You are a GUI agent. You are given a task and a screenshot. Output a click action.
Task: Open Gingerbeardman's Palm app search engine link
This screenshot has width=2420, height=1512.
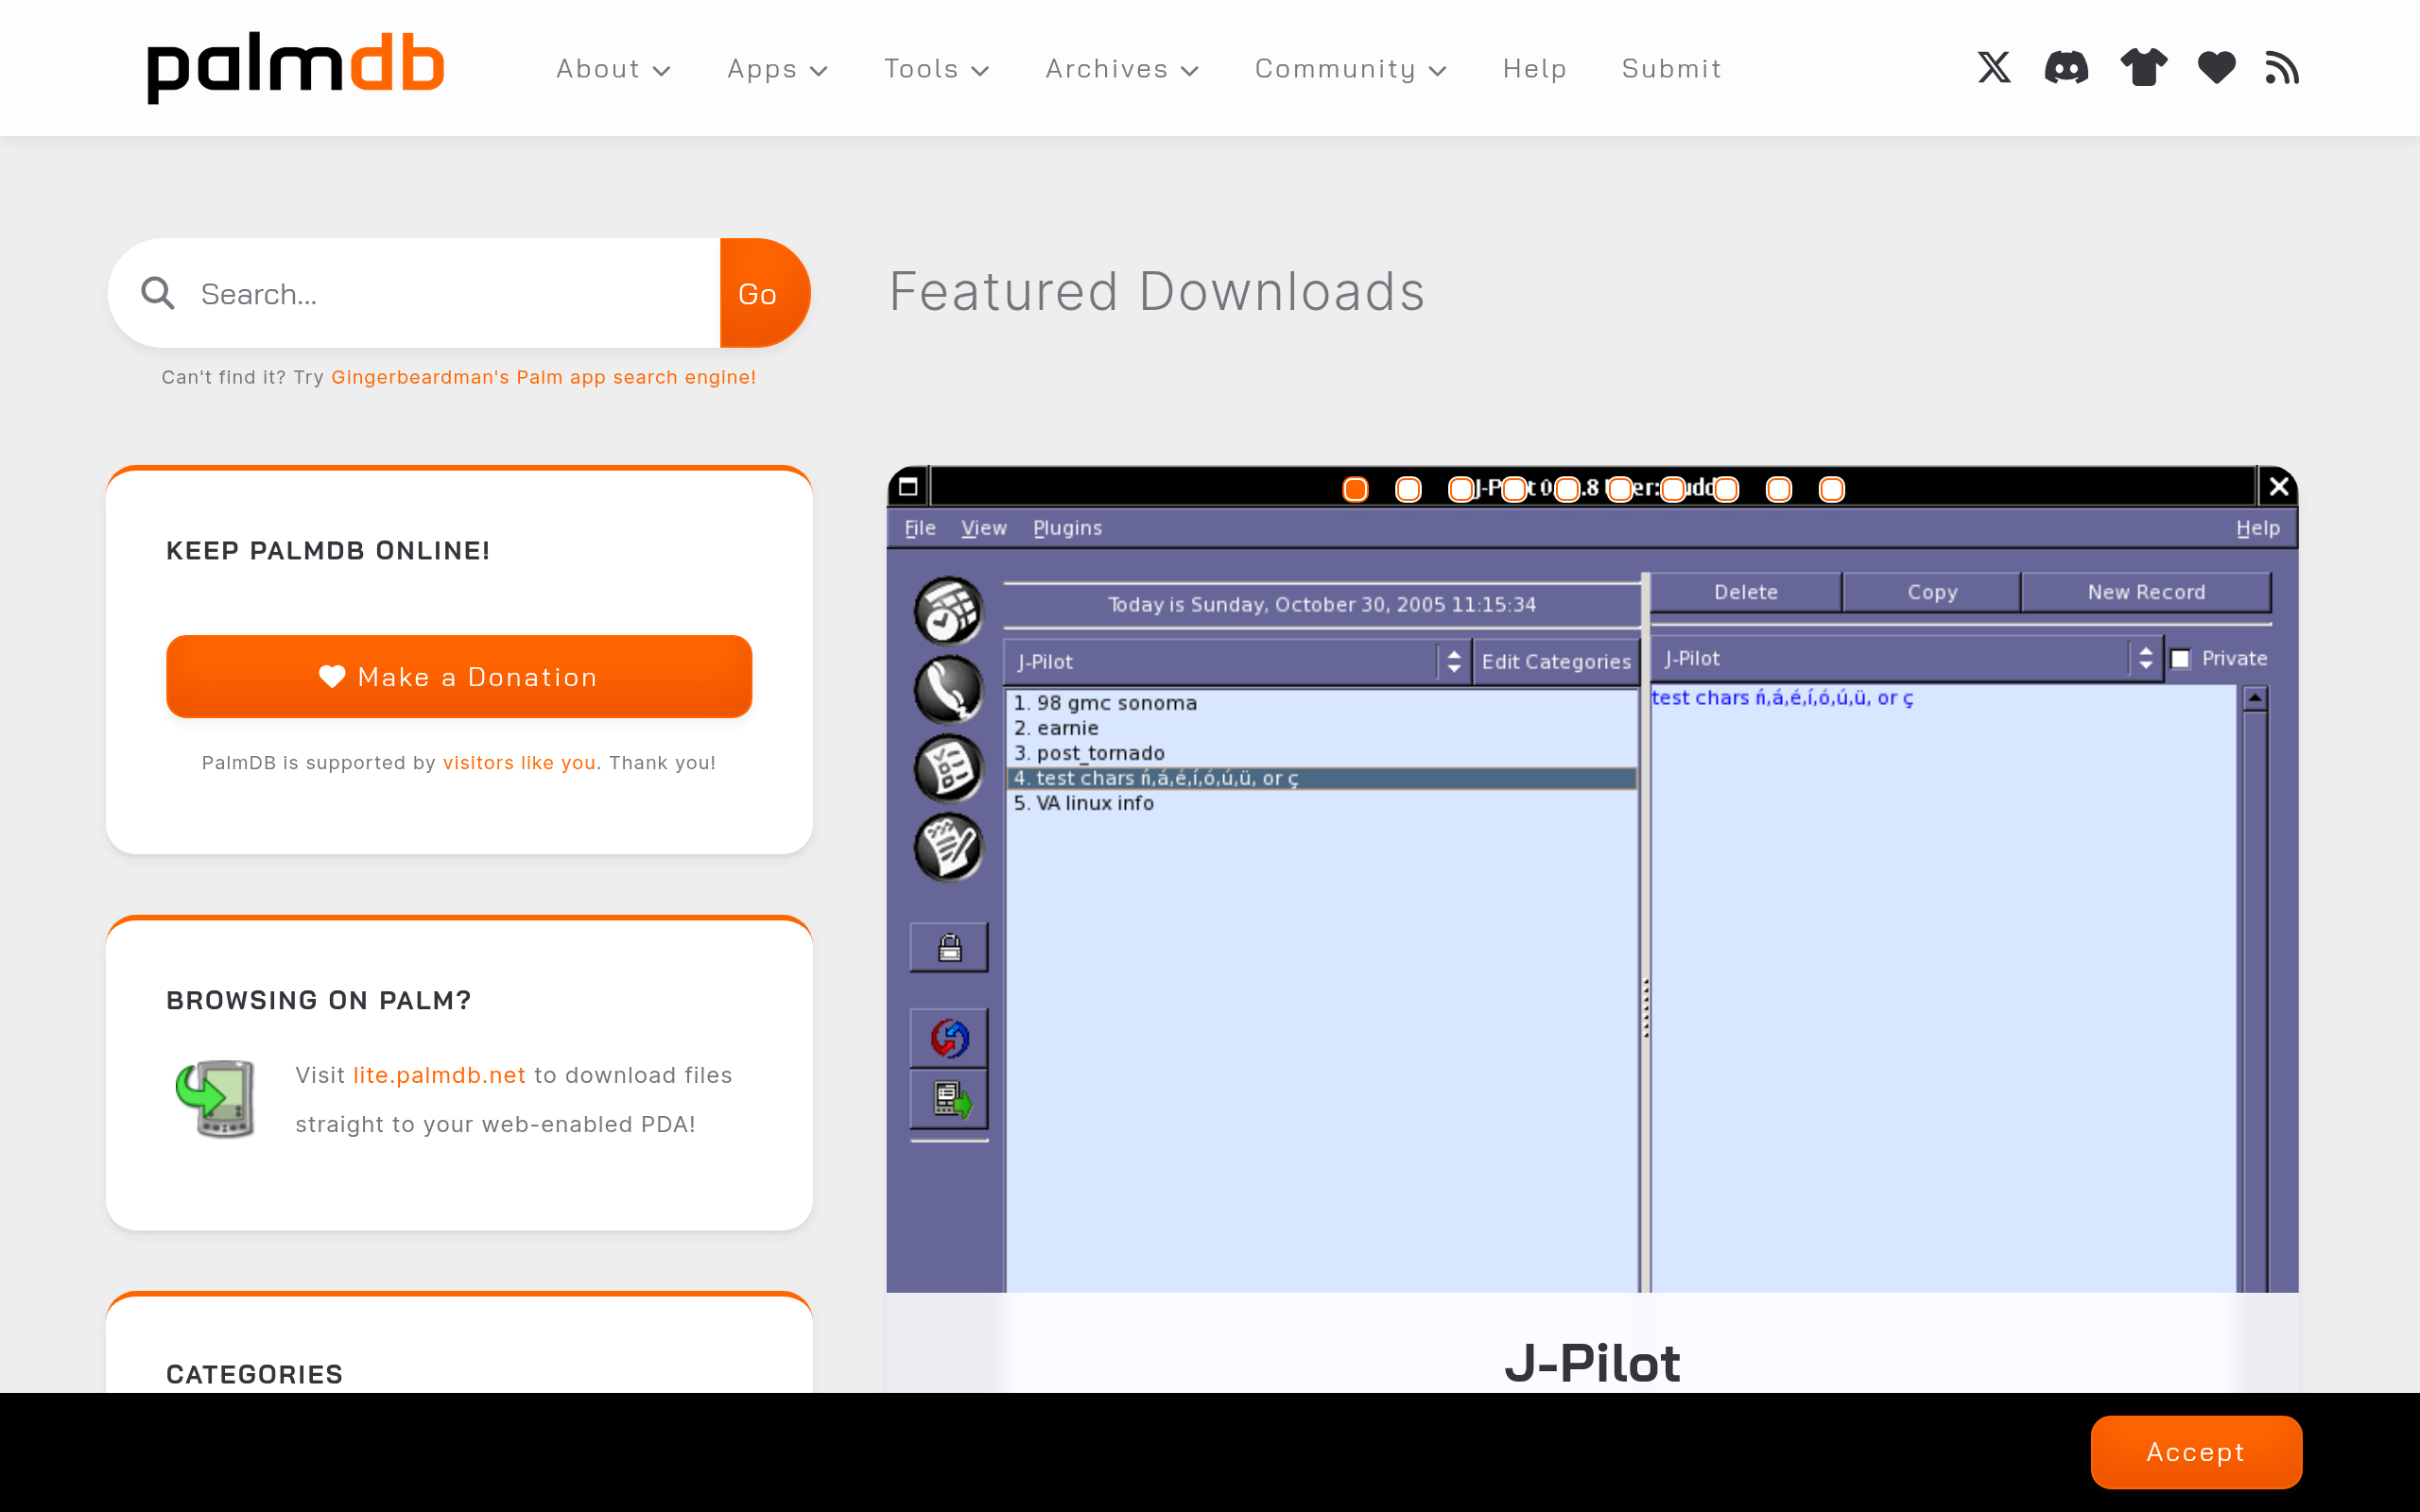coord(543,377)
